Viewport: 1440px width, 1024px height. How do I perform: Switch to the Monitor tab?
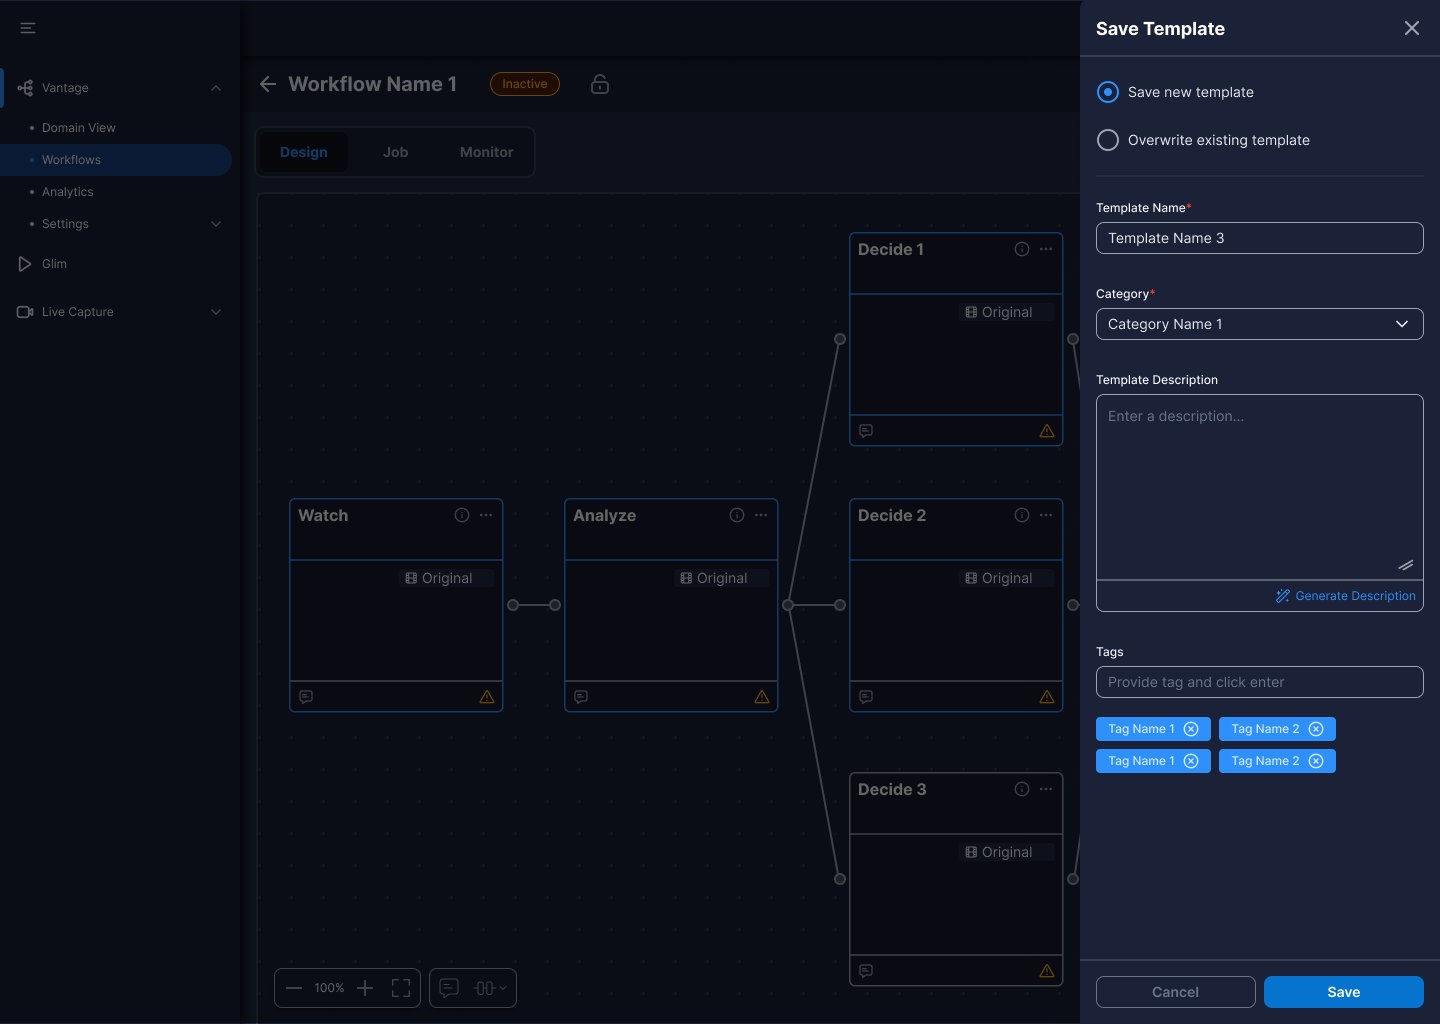(487, 152)
